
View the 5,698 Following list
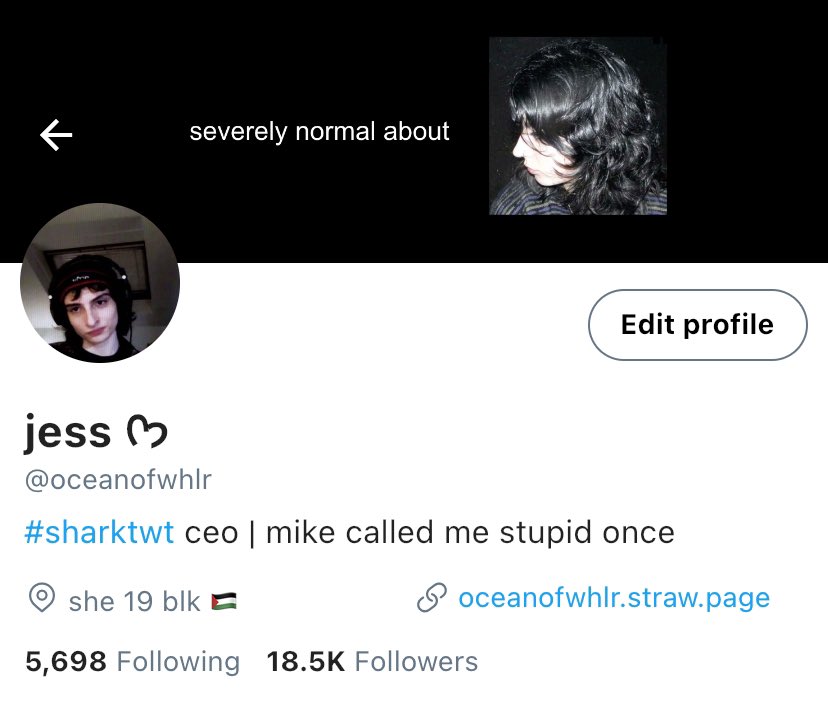point(133,661)
